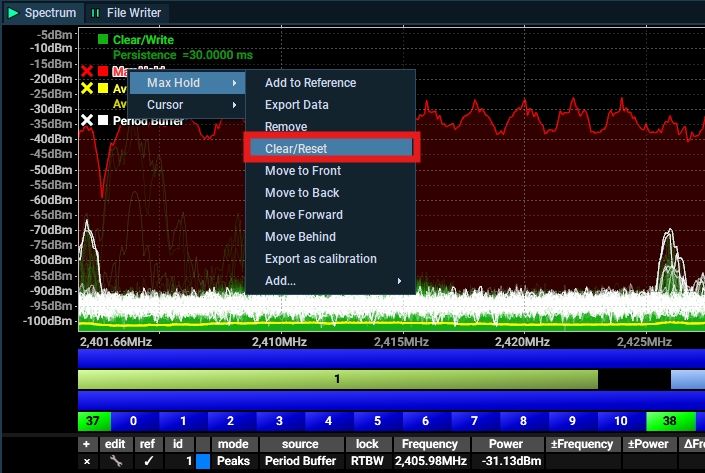The width and height of the screenshot is (705, 473).
Task: Click the red X beside Max Hold trace
Action: pos(87,72)
